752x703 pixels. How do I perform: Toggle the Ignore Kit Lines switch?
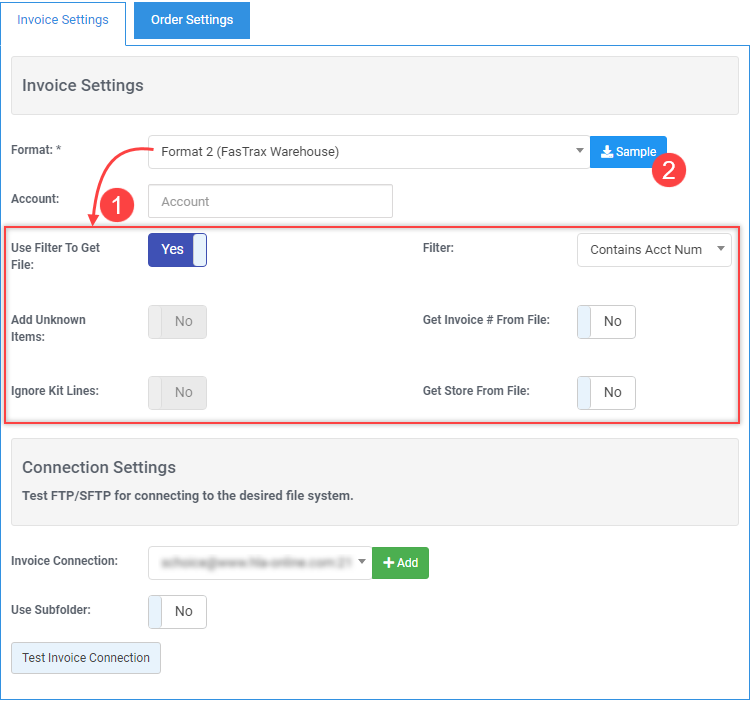(177, 392)
